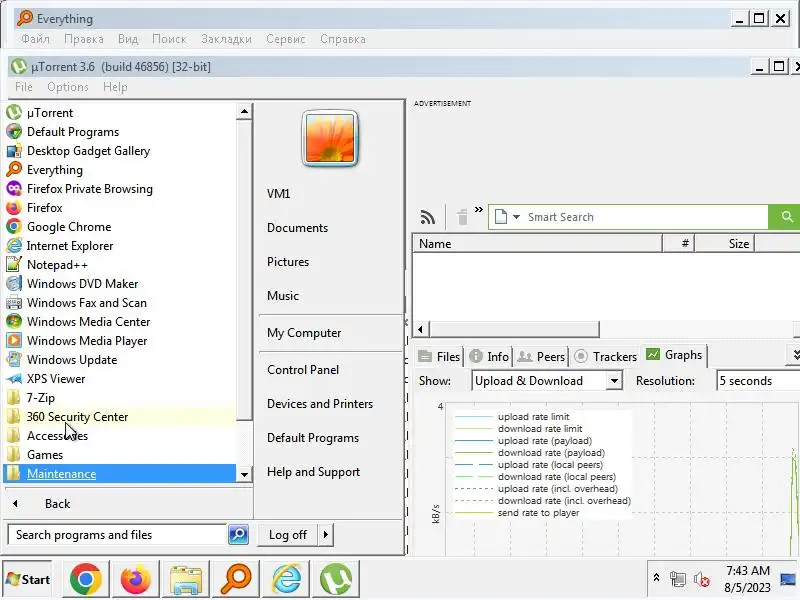Sort torrents by Name column header
This screenshot has height=600, width=800.
click(537, 243)
